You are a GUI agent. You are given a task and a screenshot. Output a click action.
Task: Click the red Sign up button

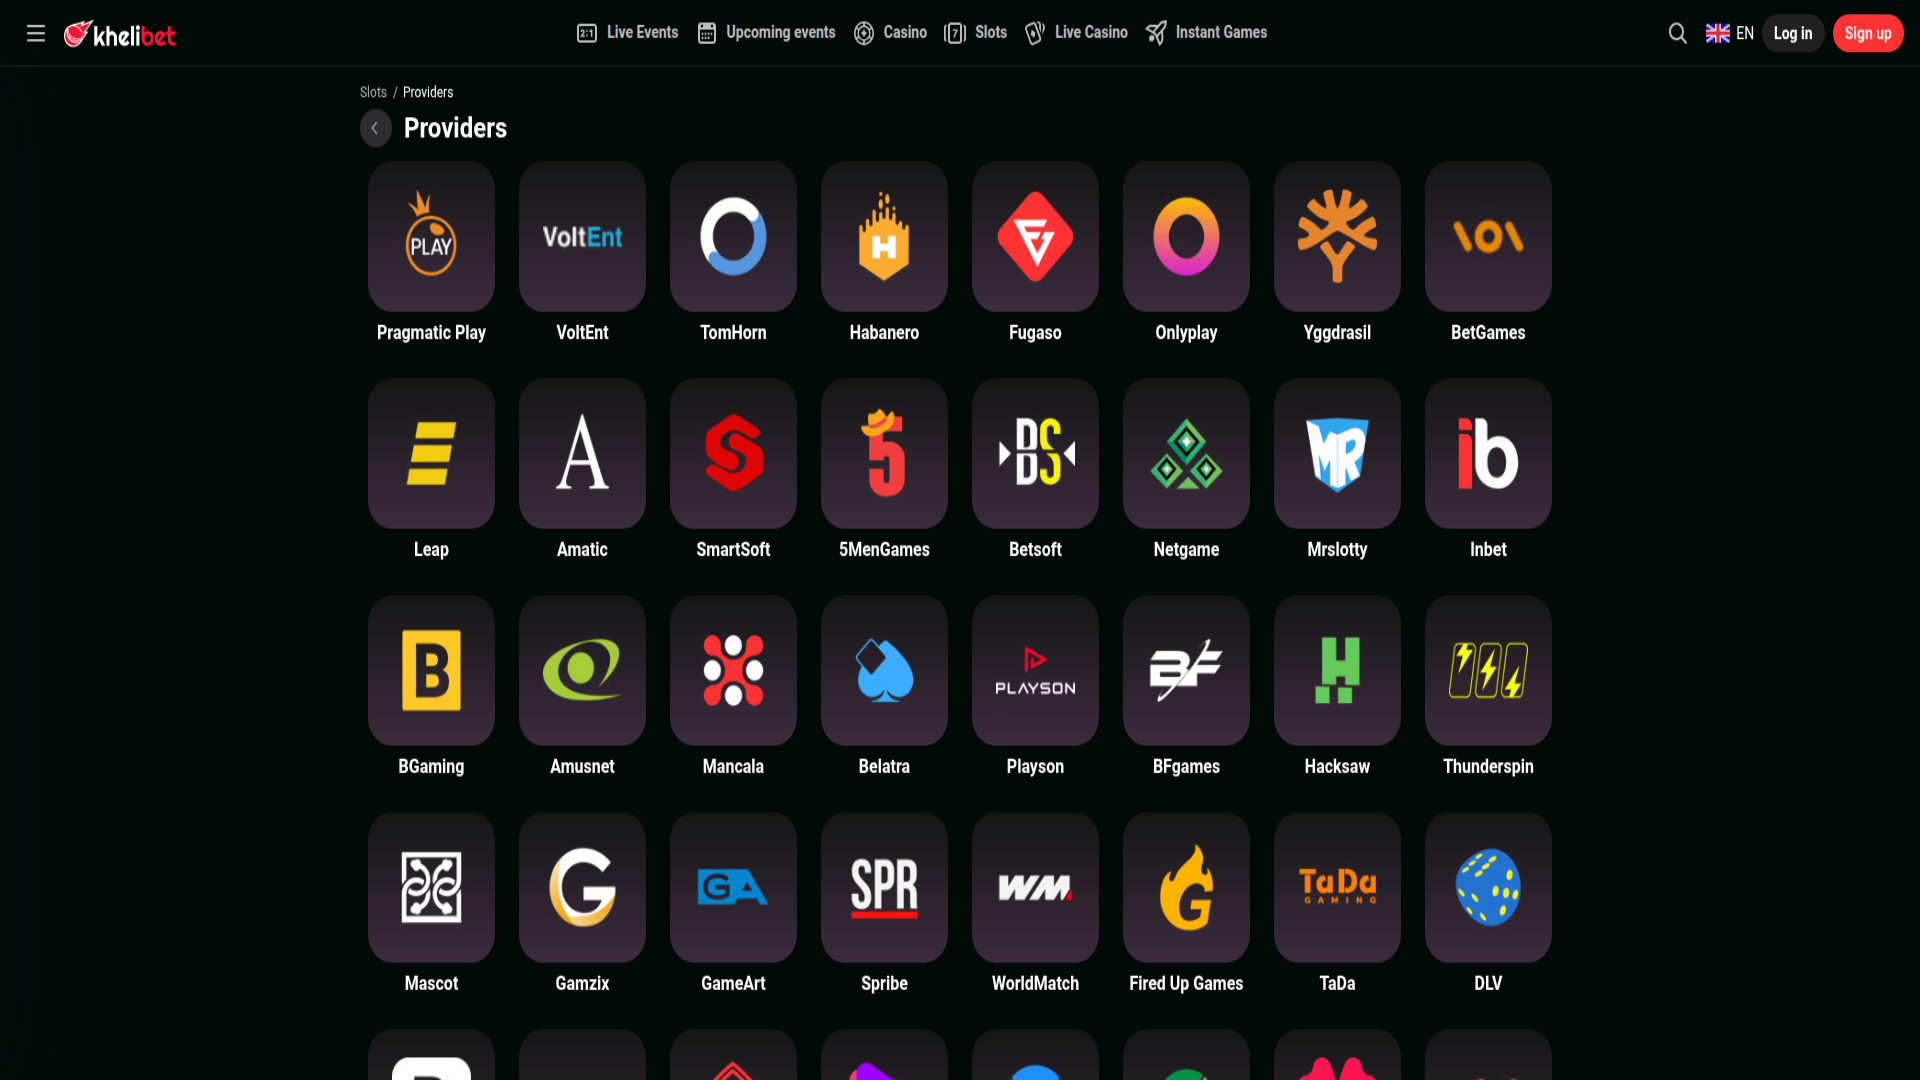coord(1868,33)
